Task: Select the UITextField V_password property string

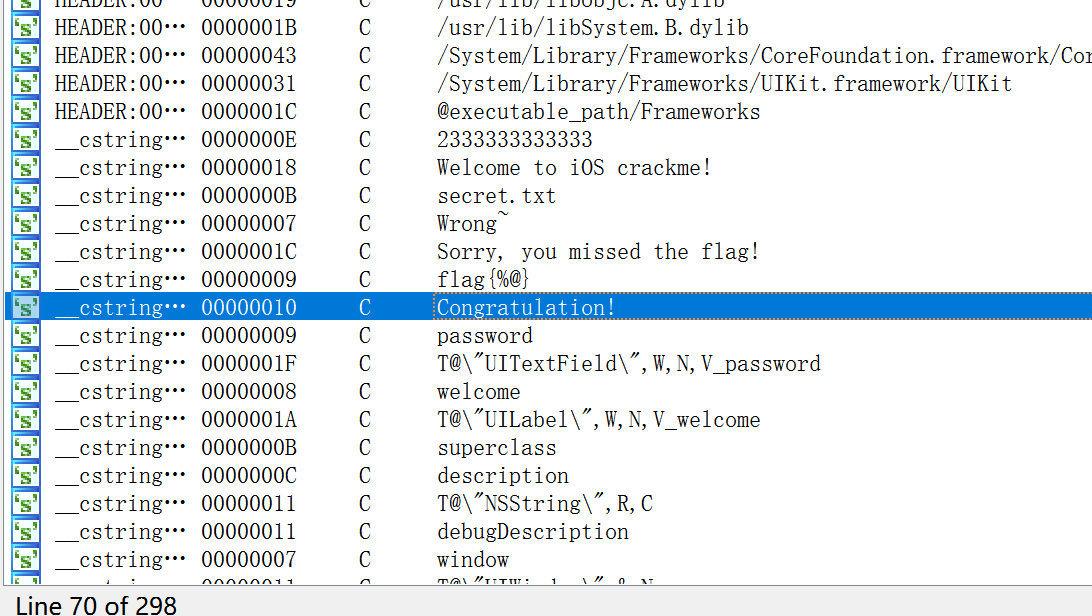Action: pyautogui.click(x=628, y=364)
